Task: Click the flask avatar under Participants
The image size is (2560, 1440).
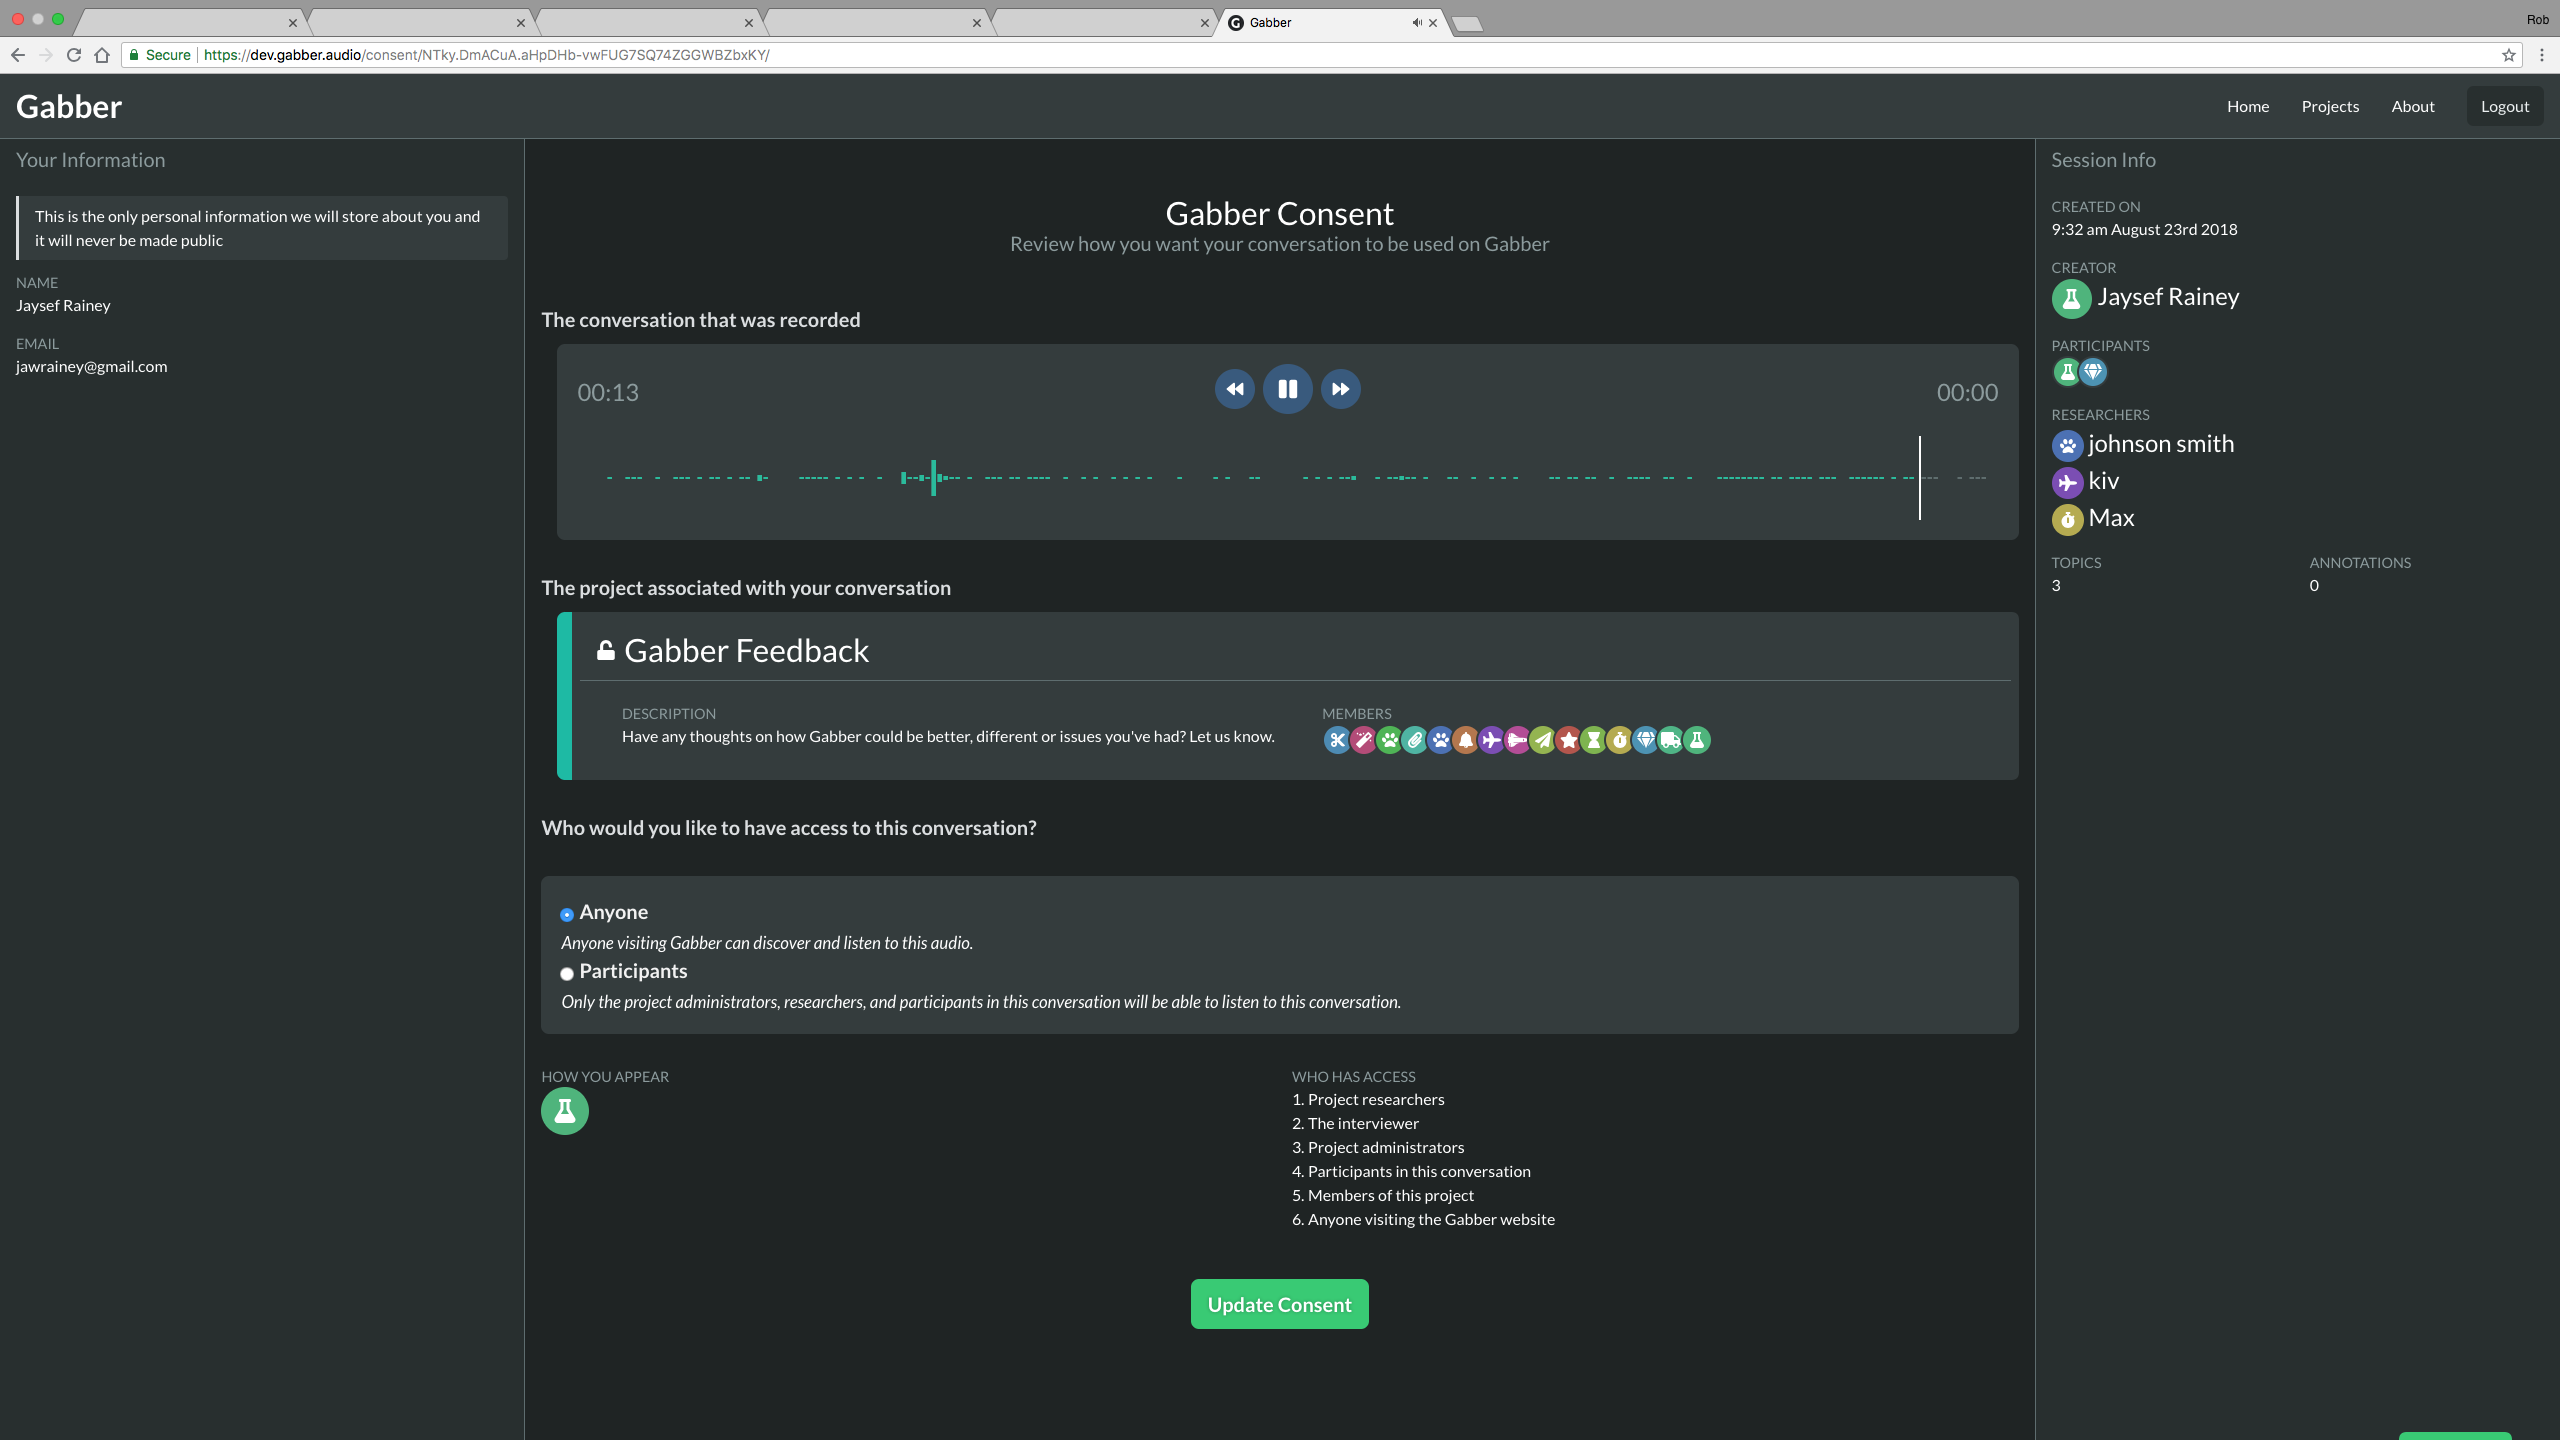Action: [2066, 372]
